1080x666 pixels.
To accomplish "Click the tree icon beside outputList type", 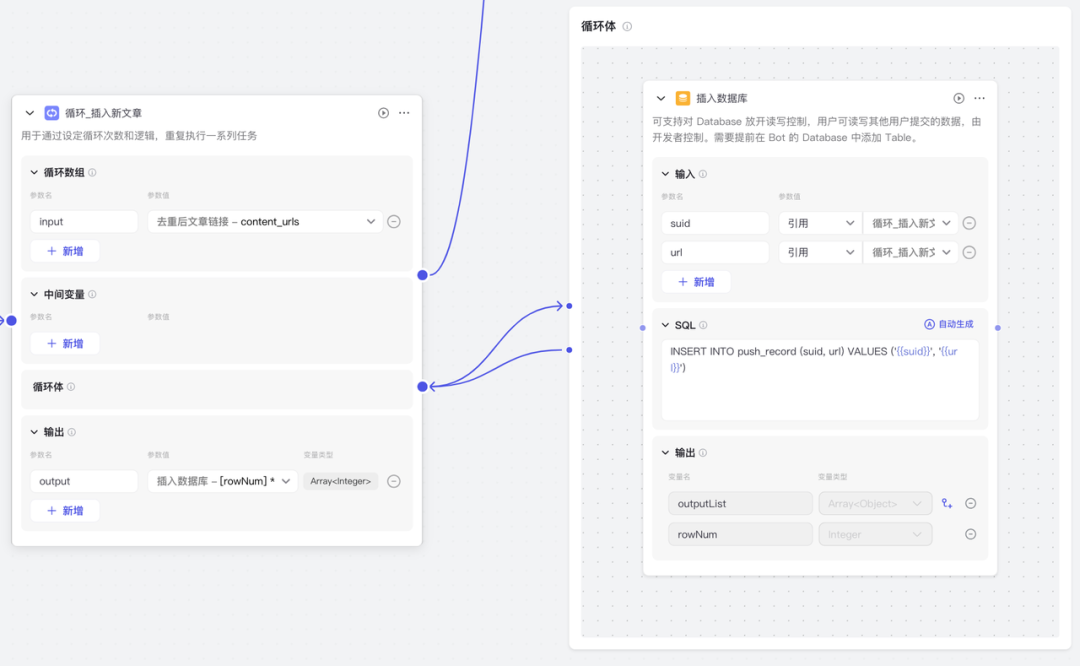I will point(947,504).
